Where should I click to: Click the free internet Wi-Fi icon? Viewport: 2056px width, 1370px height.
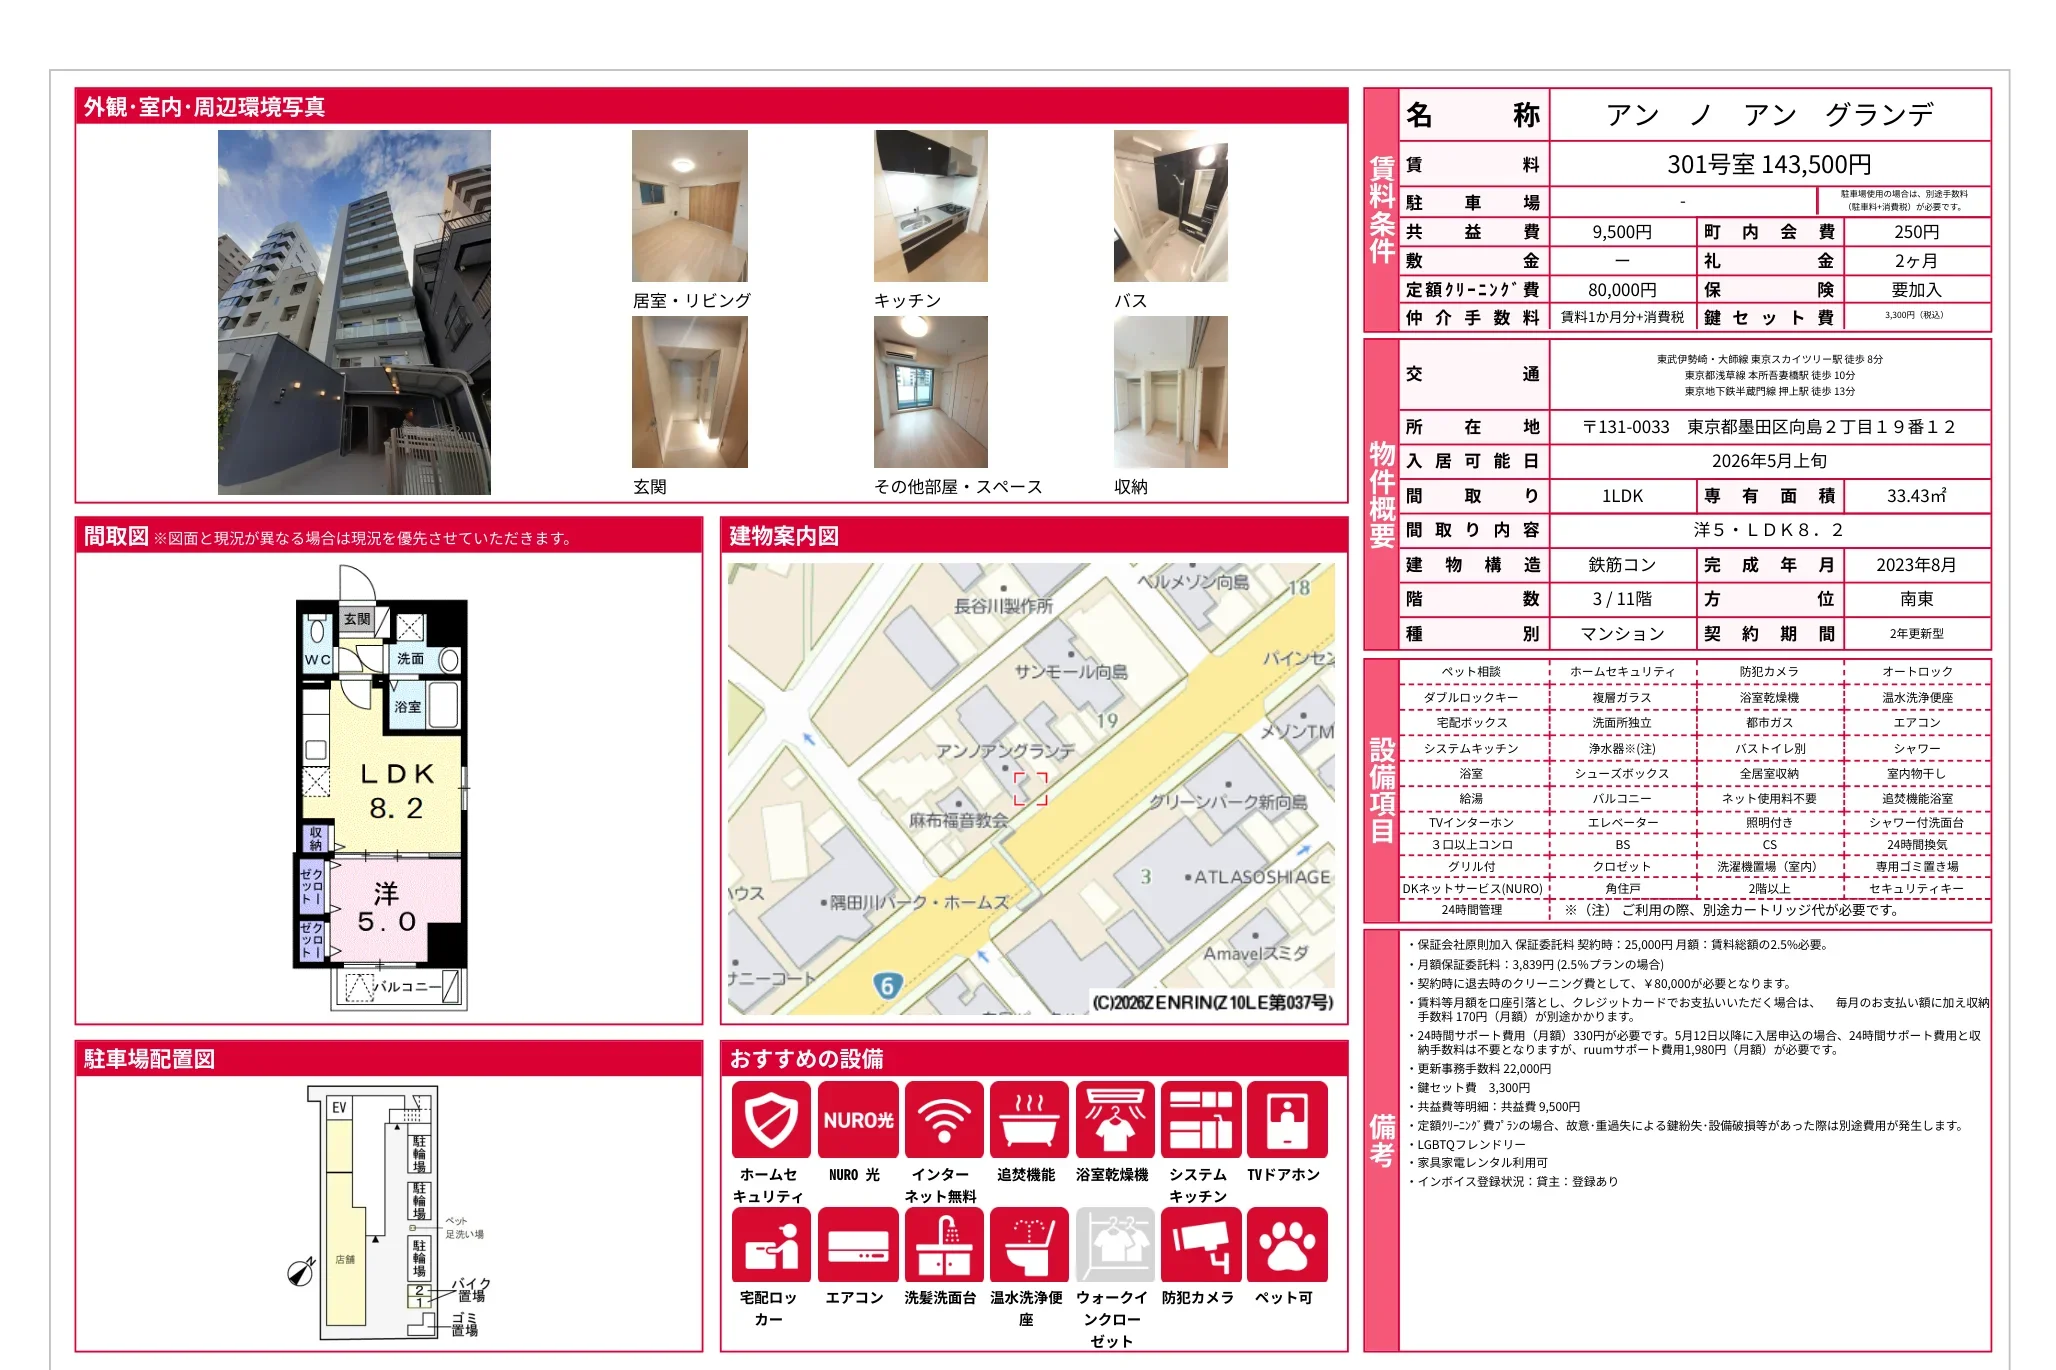(943, 1119)
